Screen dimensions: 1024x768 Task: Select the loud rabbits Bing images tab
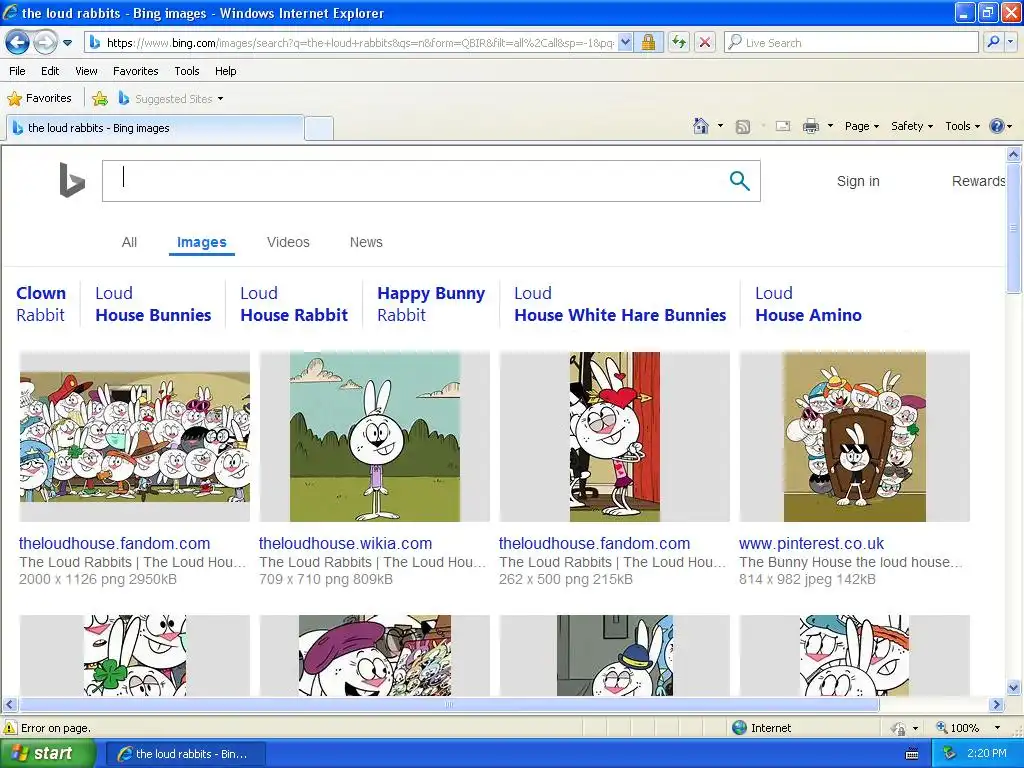155,128
